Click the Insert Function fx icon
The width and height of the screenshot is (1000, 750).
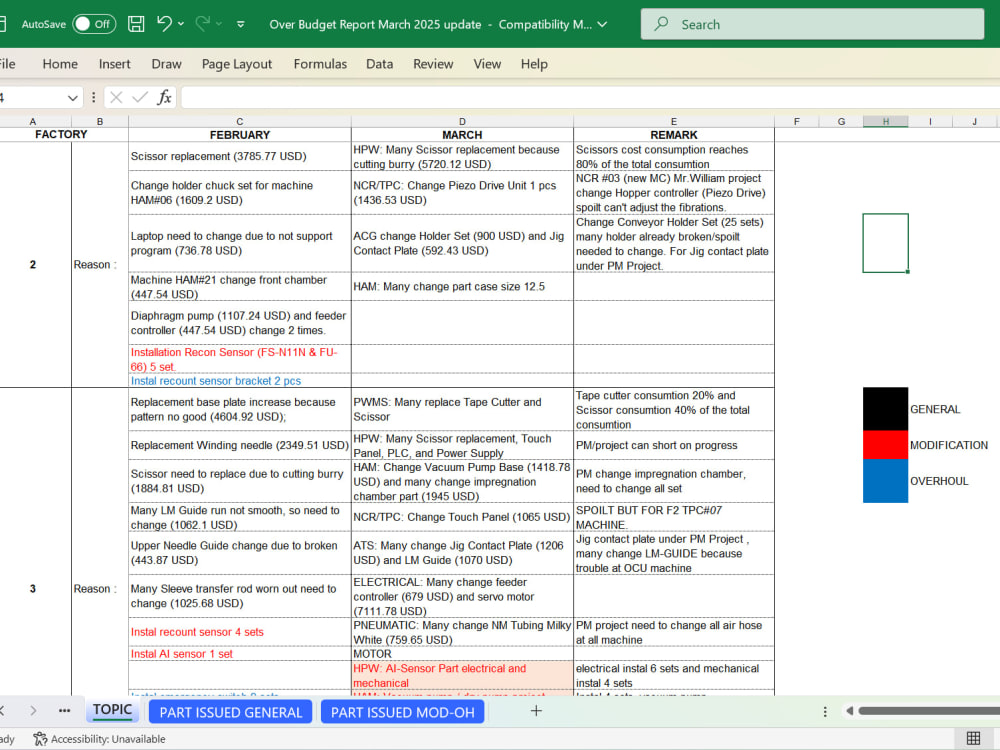[165, 98]
